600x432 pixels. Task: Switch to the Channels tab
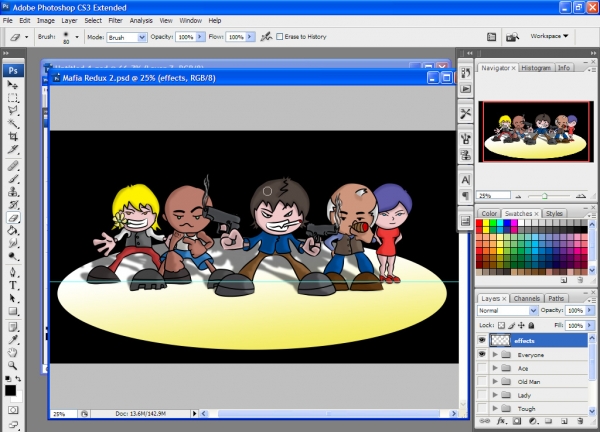click(x=527, y=298)
